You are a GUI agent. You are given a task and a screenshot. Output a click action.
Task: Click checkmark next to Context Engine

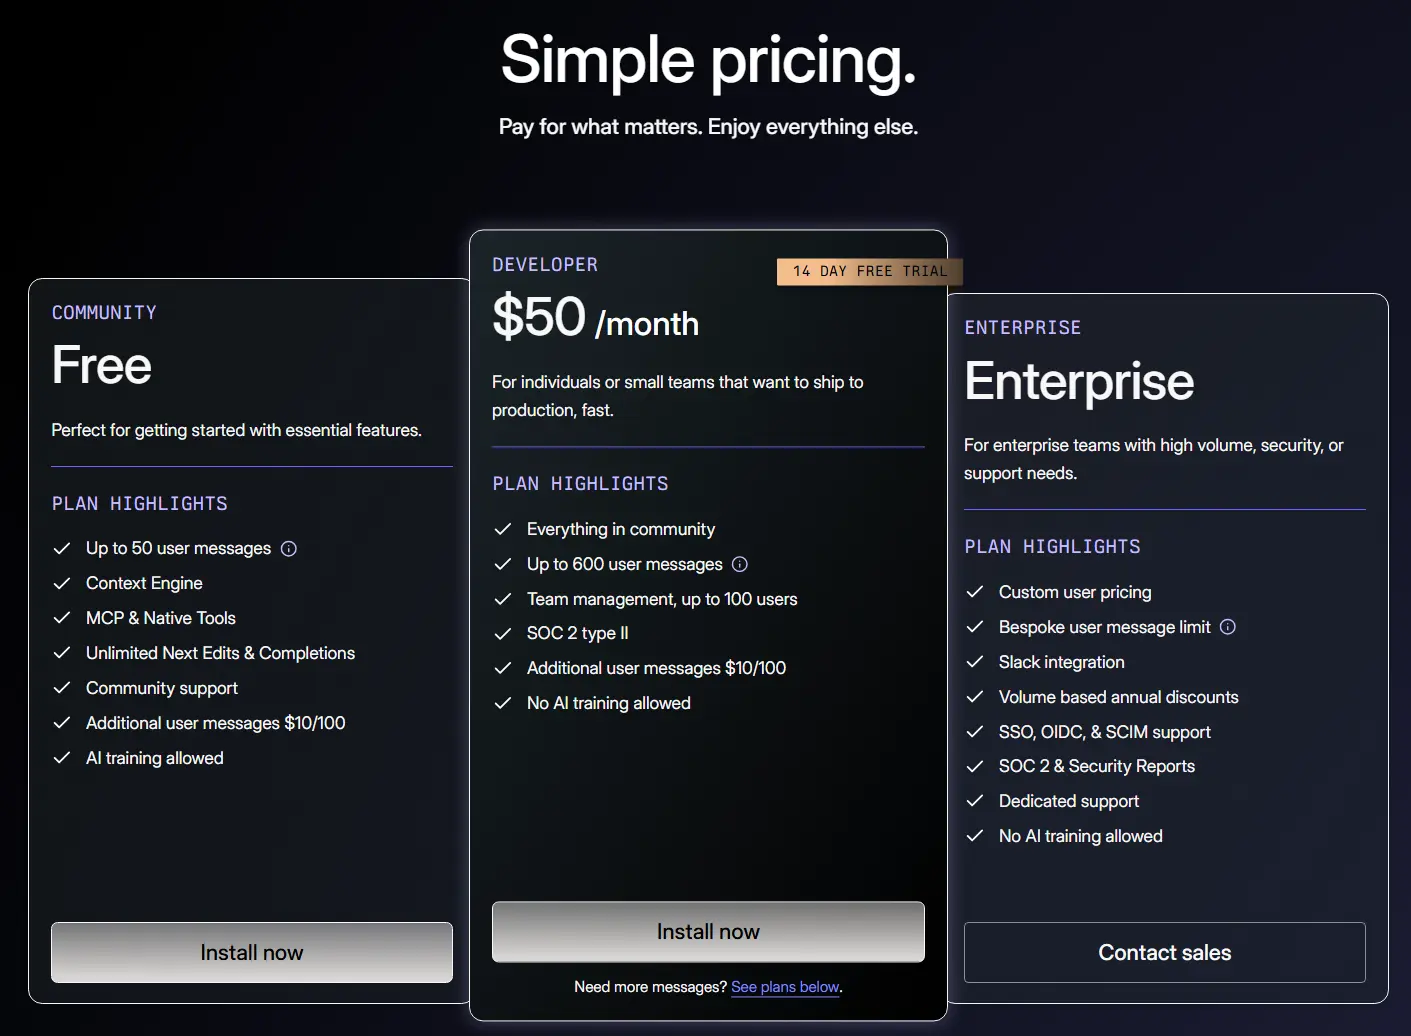point(62,583)
